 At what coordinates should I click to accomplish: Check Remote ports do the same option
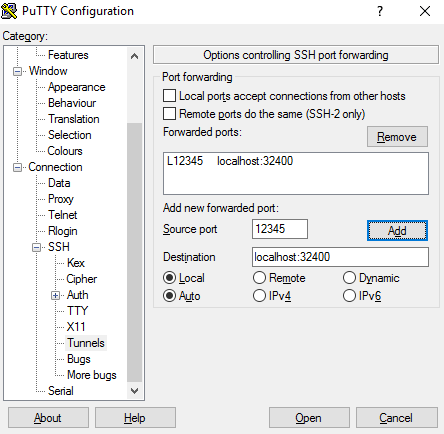[x=169, y=113]
